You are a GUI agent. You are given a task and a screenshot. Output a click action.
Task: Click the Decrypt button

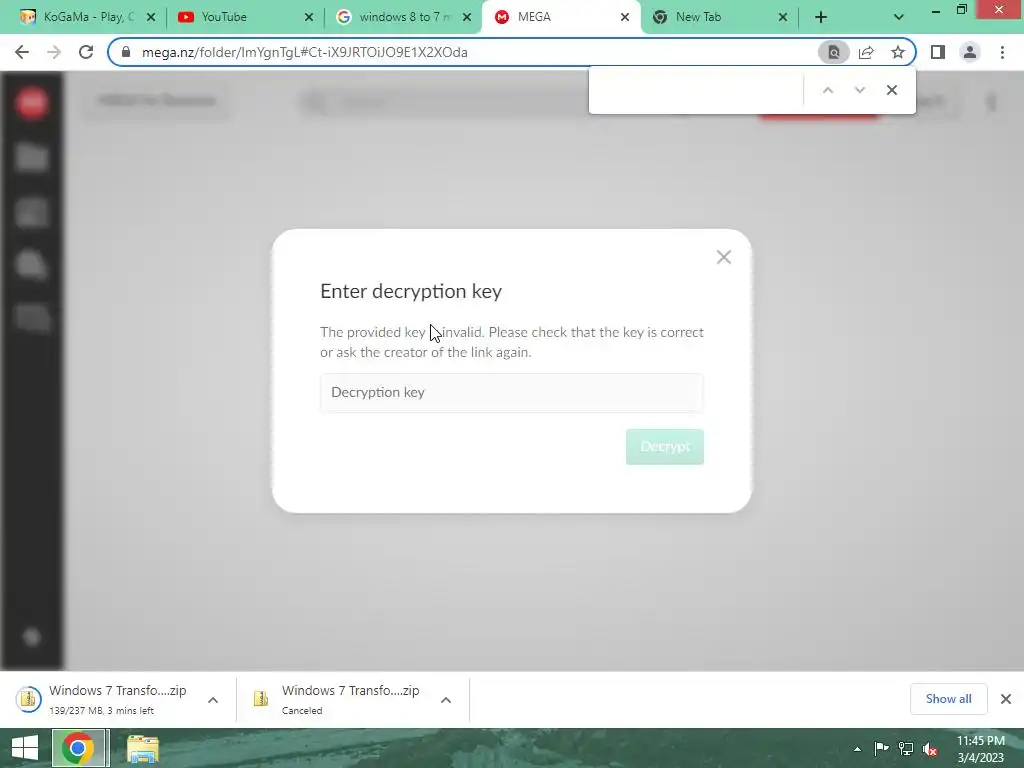coord(665,447)
